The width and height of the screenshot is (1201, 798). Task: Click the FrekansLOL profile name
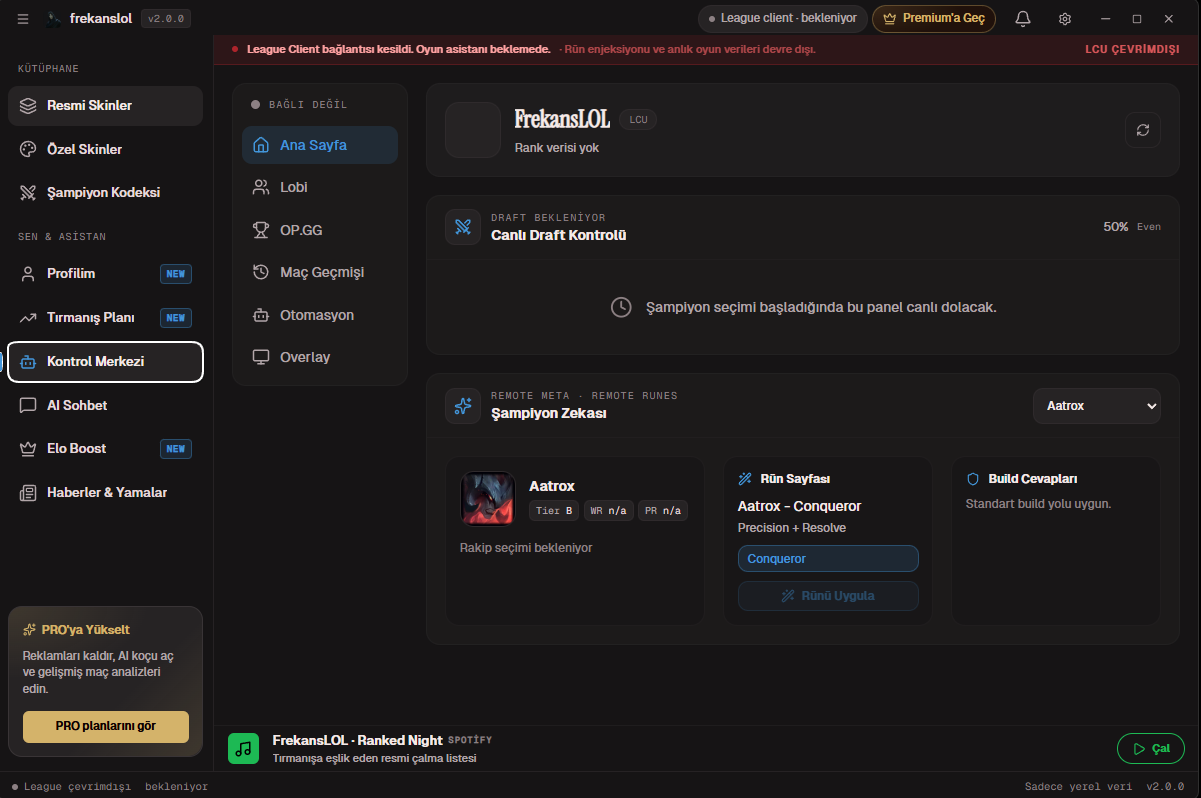coord(562,119)
